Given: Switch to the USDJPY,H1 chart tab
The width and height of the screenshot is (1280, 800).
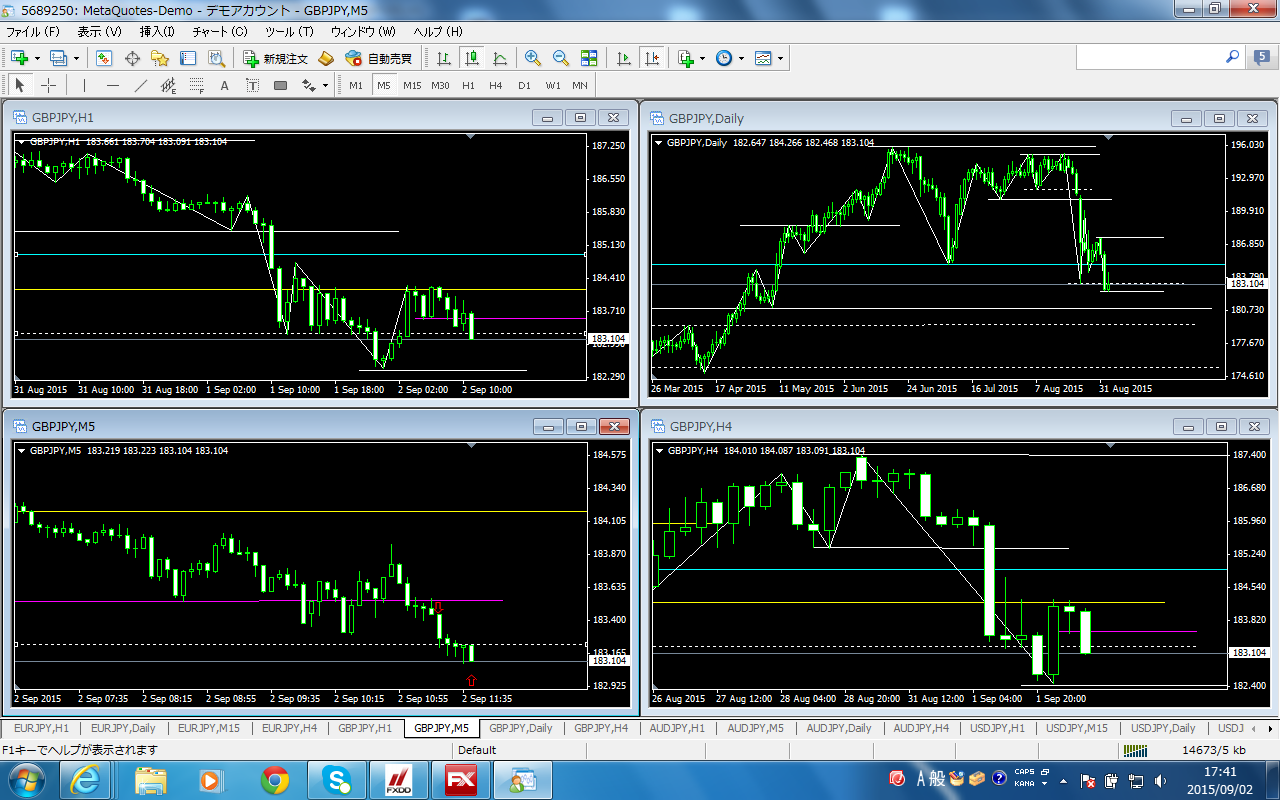Looking at the screenshot, I should [995, 728].
